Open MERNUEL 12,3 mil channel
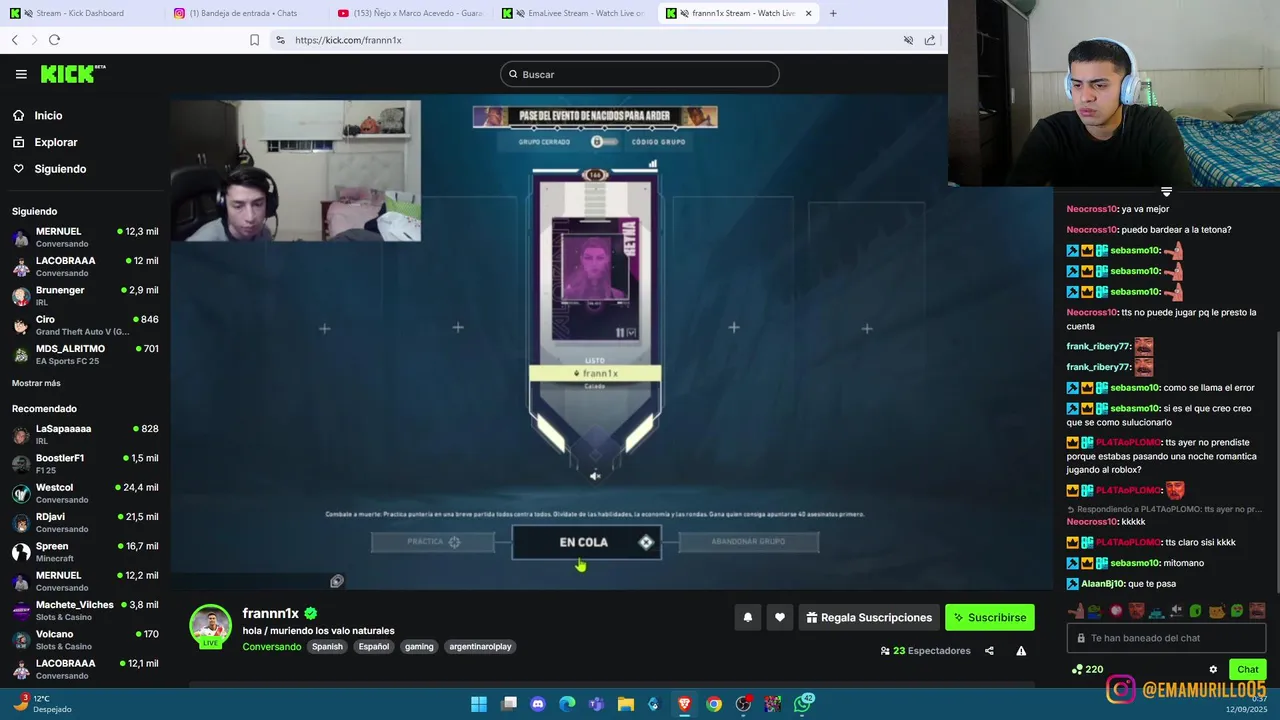1280x720 pixels. click(x=85, y=237)
